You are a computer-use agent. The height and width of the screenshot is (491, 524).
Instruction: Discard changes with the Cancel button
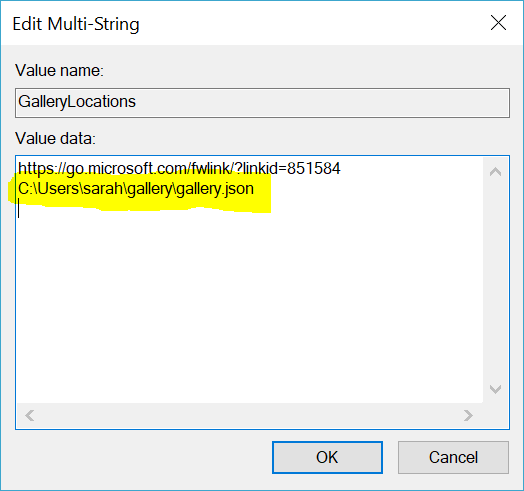point(453,457)
